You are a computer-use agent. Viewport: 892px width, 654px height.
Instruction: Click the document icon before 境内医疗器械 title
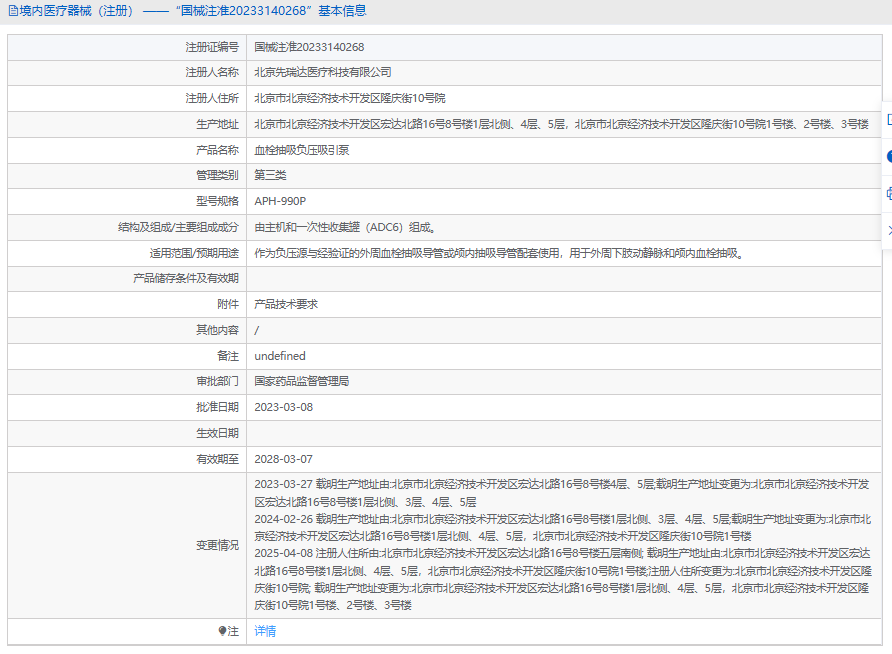pyautogui.click(x=12, y=11)
